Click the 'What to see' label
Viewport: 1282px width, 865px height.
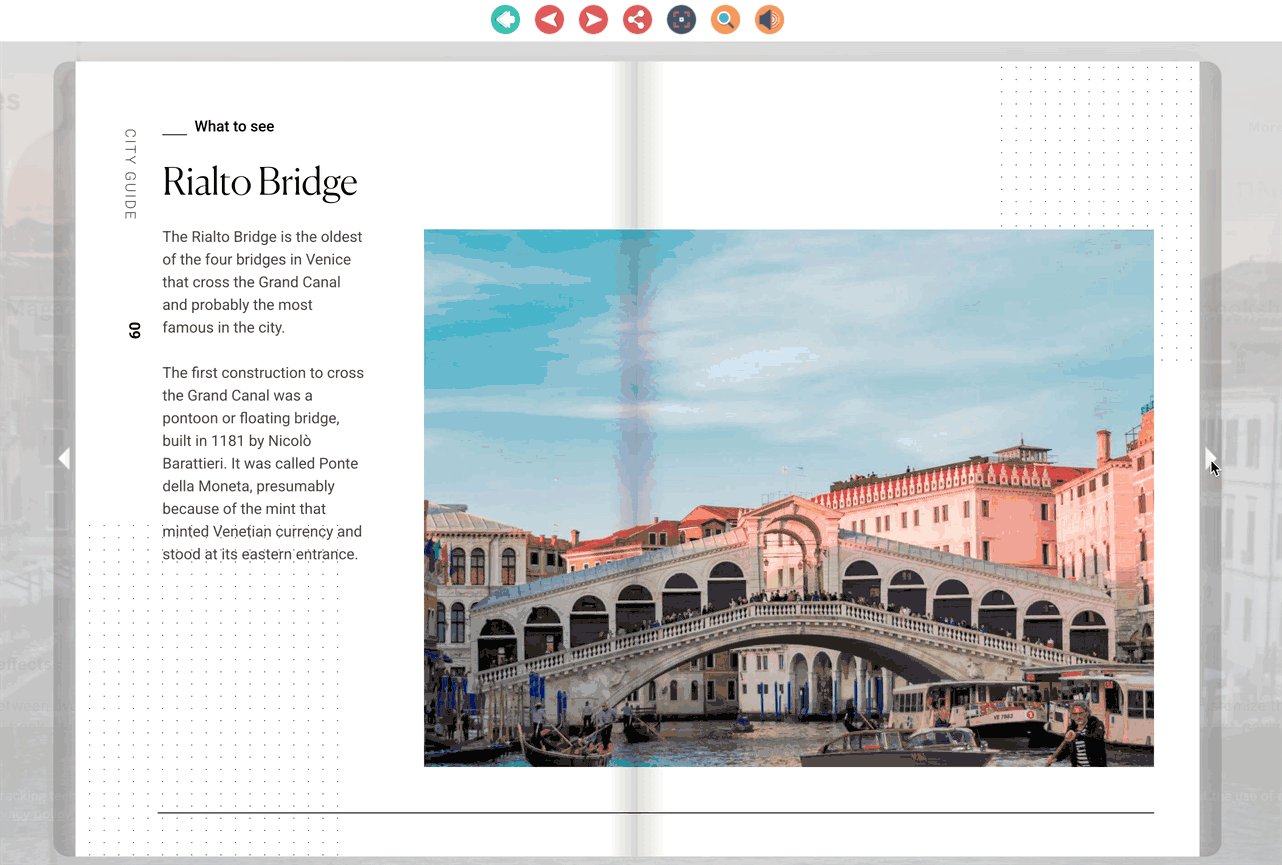[234, 126]
